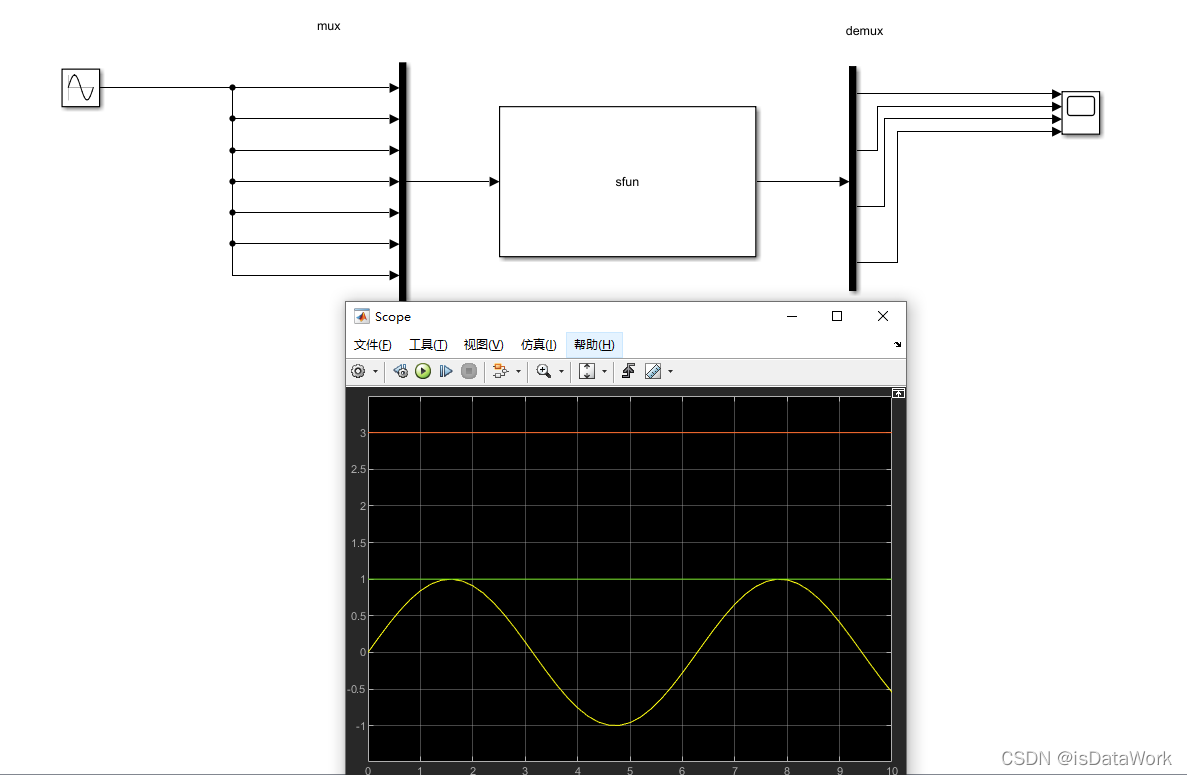Viewport: 1187px width, 775px height.
Task: Maximize the Scope window
Action: (837, 316)
